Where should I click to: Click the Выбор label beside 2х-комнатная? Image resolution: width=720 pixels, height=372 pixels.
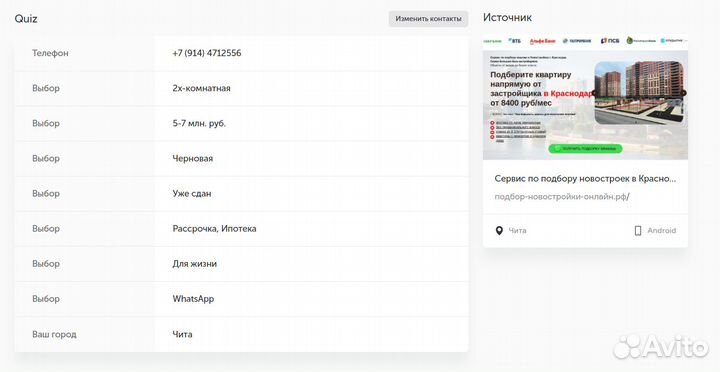click(x=45, y=88)
